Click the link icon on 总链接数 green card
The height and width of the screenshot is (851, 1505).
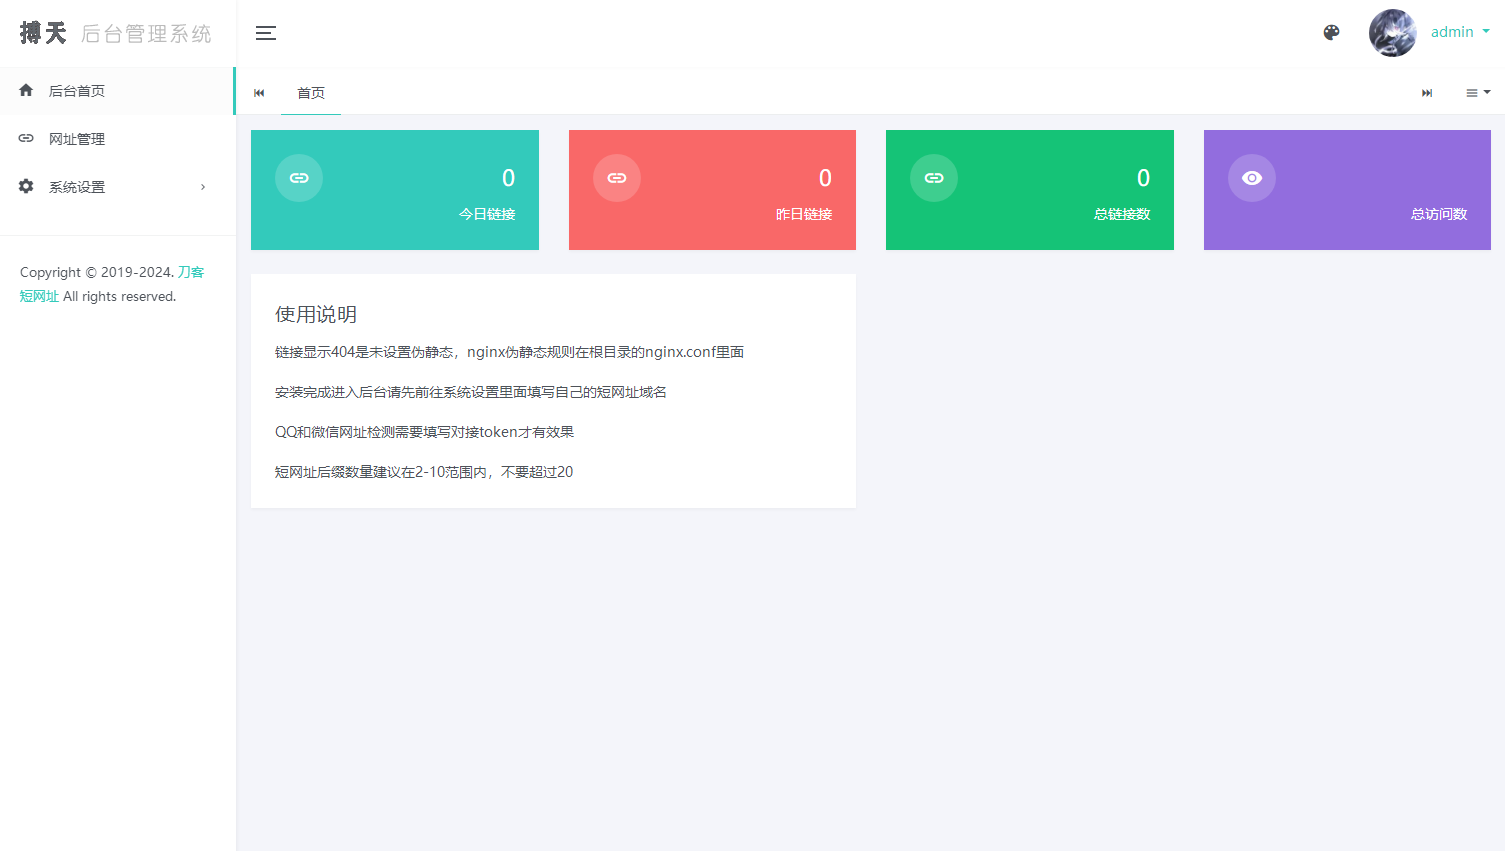(933, 177)
